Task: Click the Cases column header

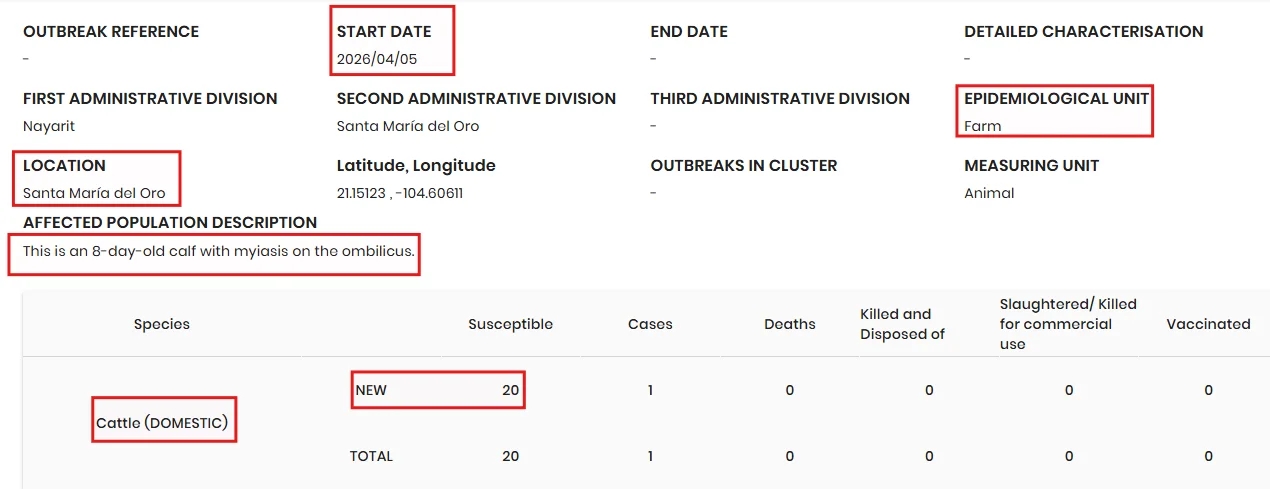Action: point(650,324)
